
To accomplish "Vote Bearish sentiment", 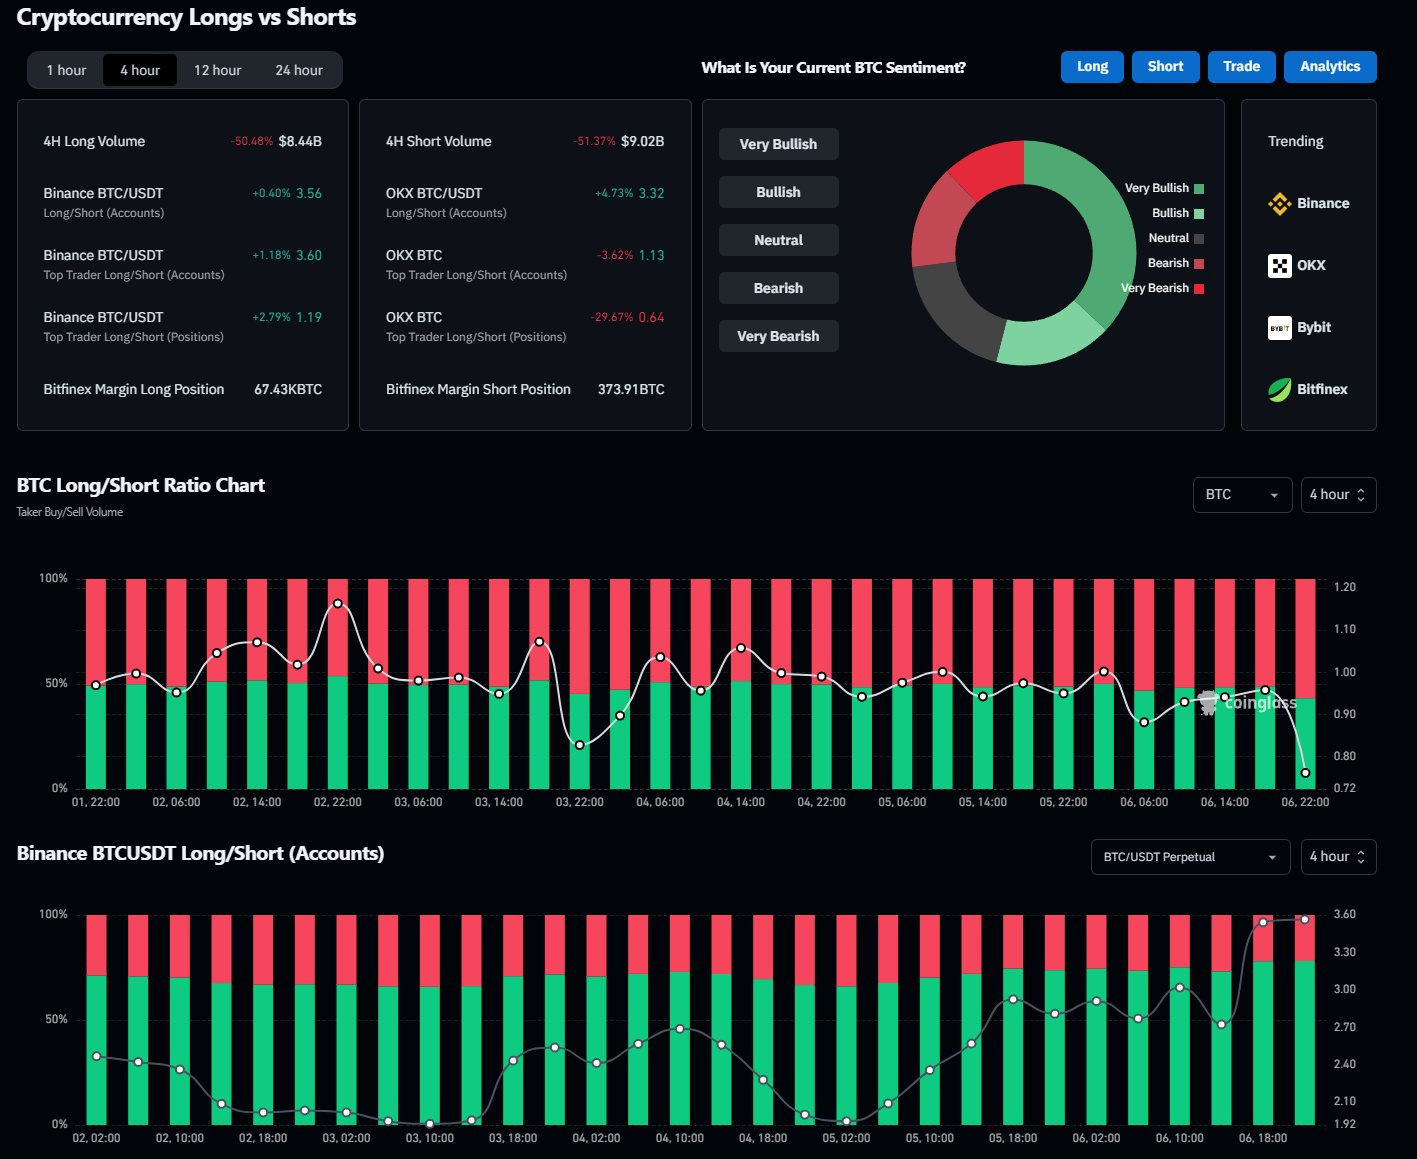I will (778, 288).
